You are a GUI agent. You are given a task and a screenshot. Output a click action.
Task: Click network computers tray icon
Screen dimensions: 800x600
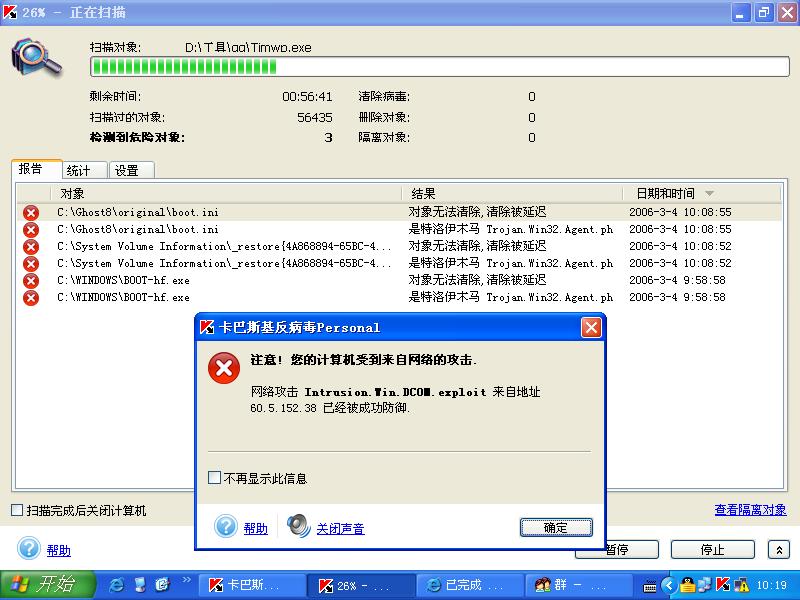(x=705, y=585)
